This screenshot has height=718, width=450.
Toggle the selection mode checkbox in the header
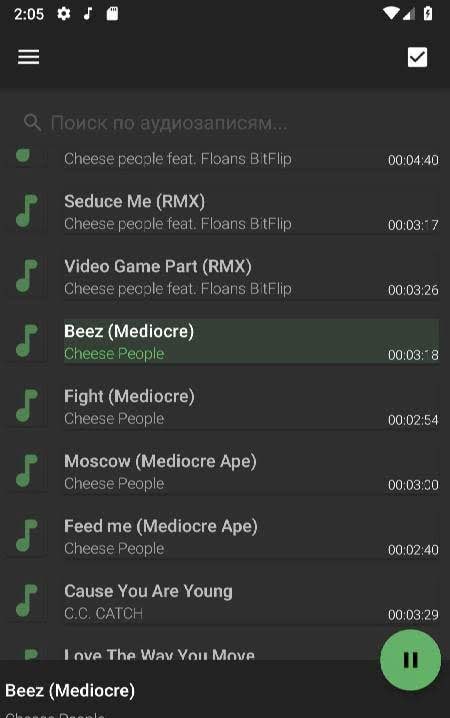(417, 57)
